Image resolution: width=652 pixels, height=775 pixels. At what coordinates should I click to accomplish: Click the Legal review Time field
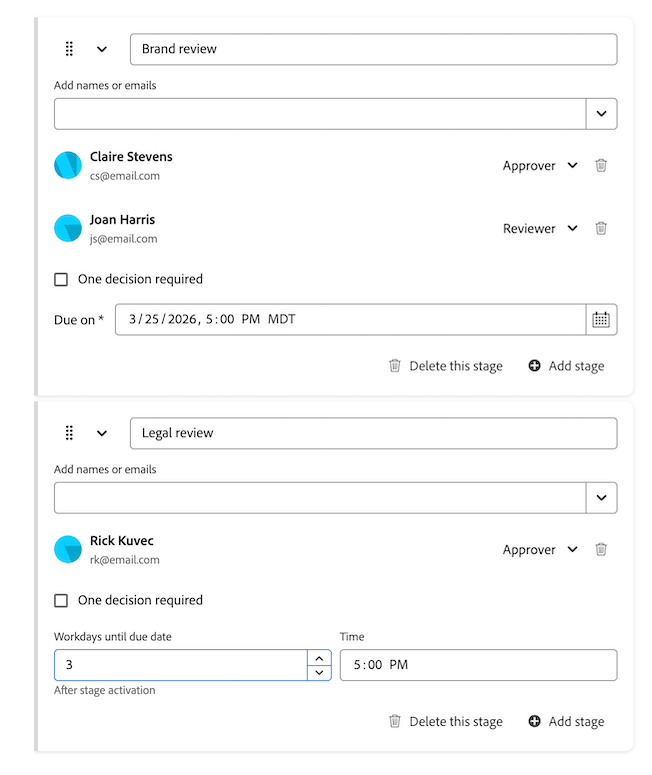click(478, 665)
